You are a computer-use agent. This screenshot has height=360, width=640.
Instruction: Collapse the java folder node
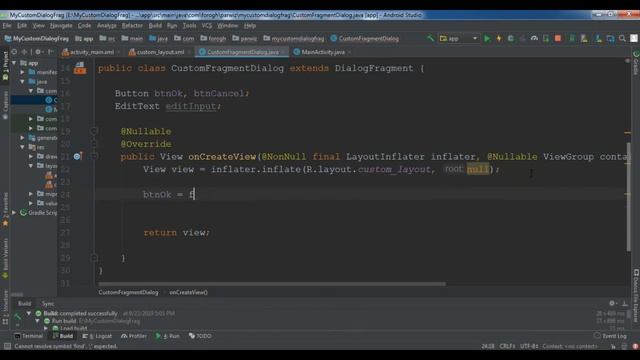click(x=22, y=82)
